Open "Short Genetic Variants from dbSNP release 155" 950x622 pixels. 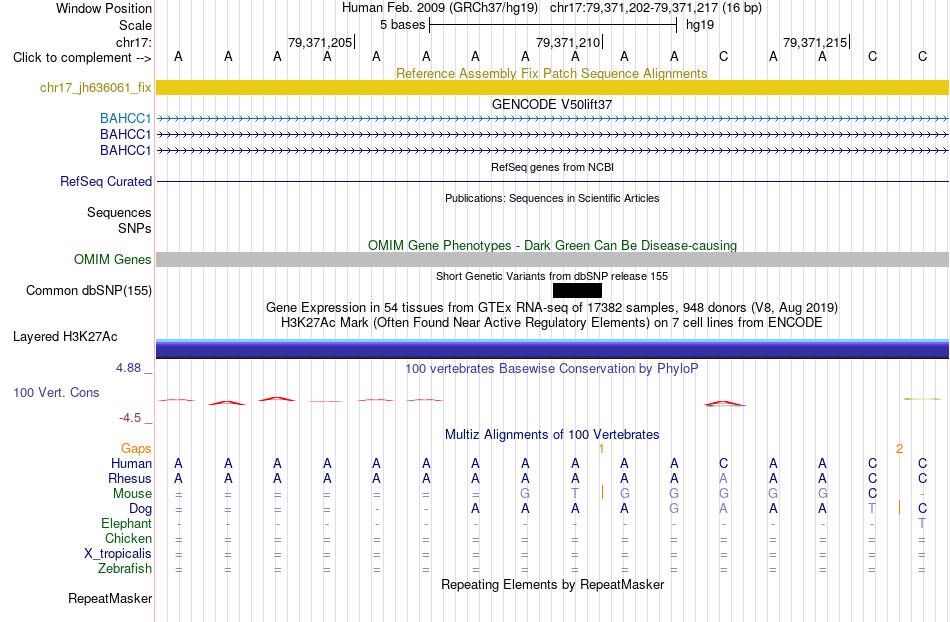552,276
